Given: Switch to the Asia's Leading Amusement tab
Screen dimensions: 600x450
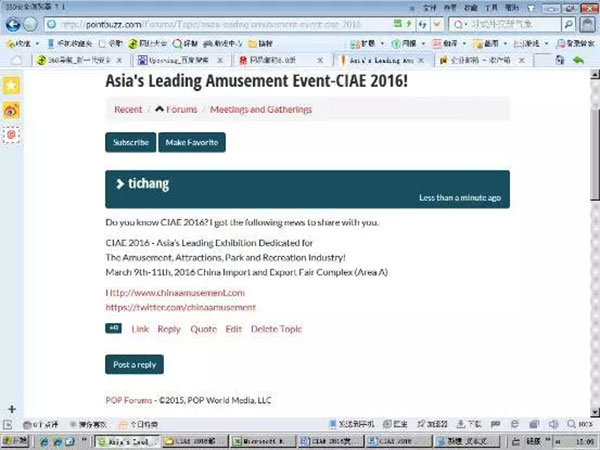Looking at the screenshot, I should tap(385, 62).
